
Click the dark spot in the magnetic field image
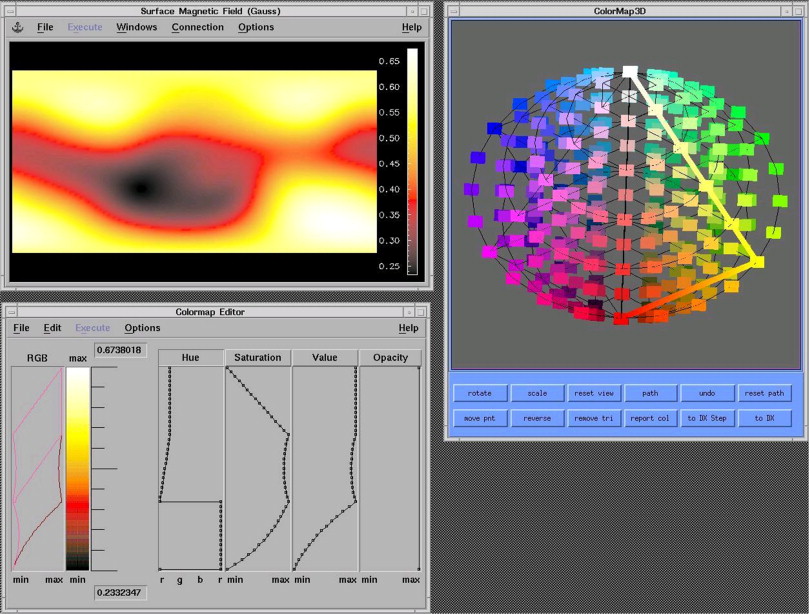point(140,187)
